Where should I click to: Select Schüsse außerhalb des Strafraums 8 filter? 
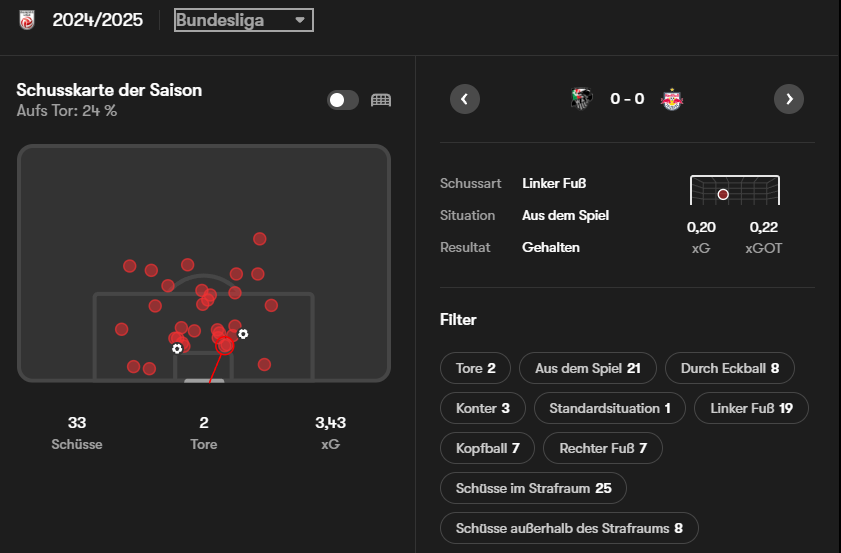[x=568, y=528]
